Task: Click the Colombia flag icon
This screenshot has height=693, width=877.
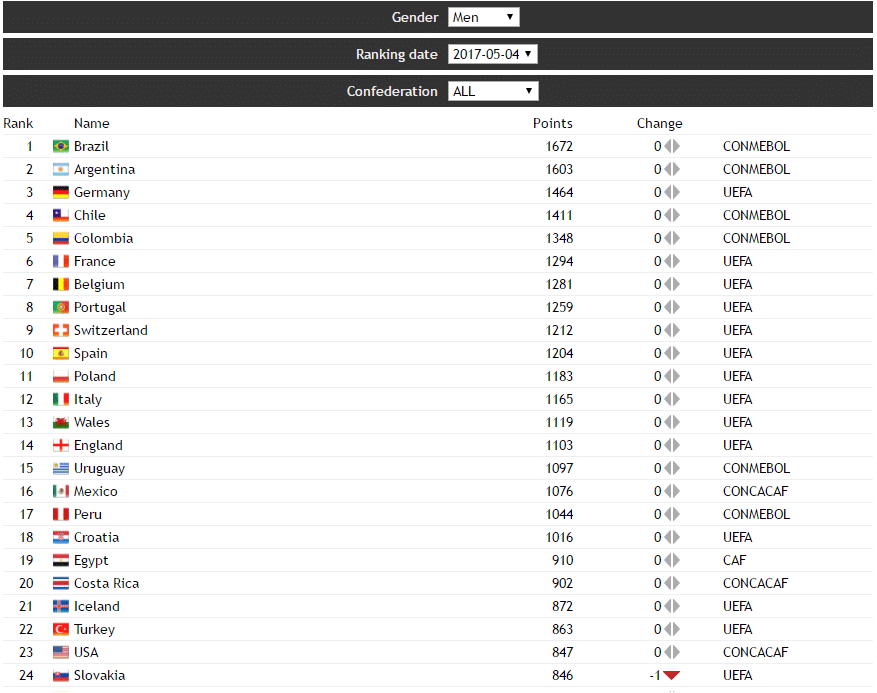Action: pos(60,238)
